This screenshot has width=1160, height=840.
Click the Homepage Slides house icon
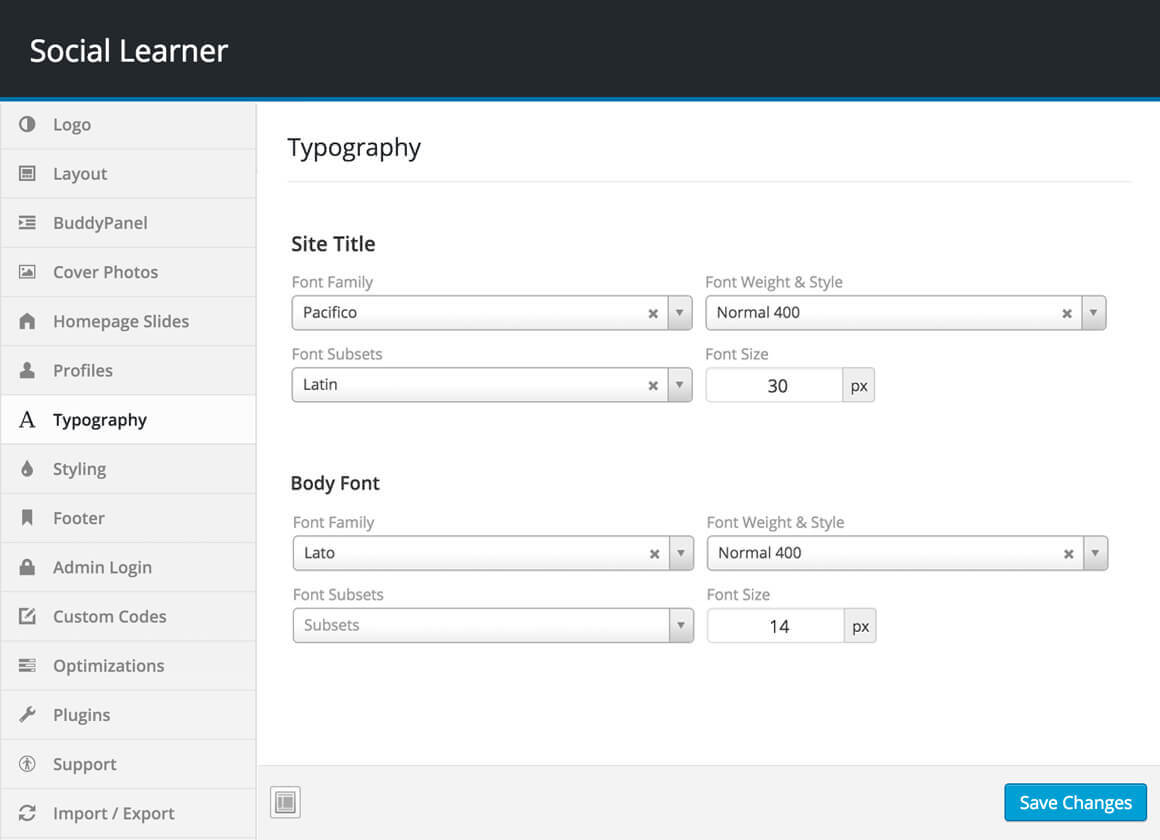(x=27, y=321)
